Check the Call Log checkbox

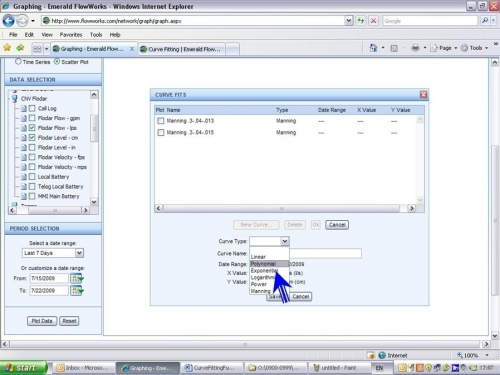click(32, 108)
